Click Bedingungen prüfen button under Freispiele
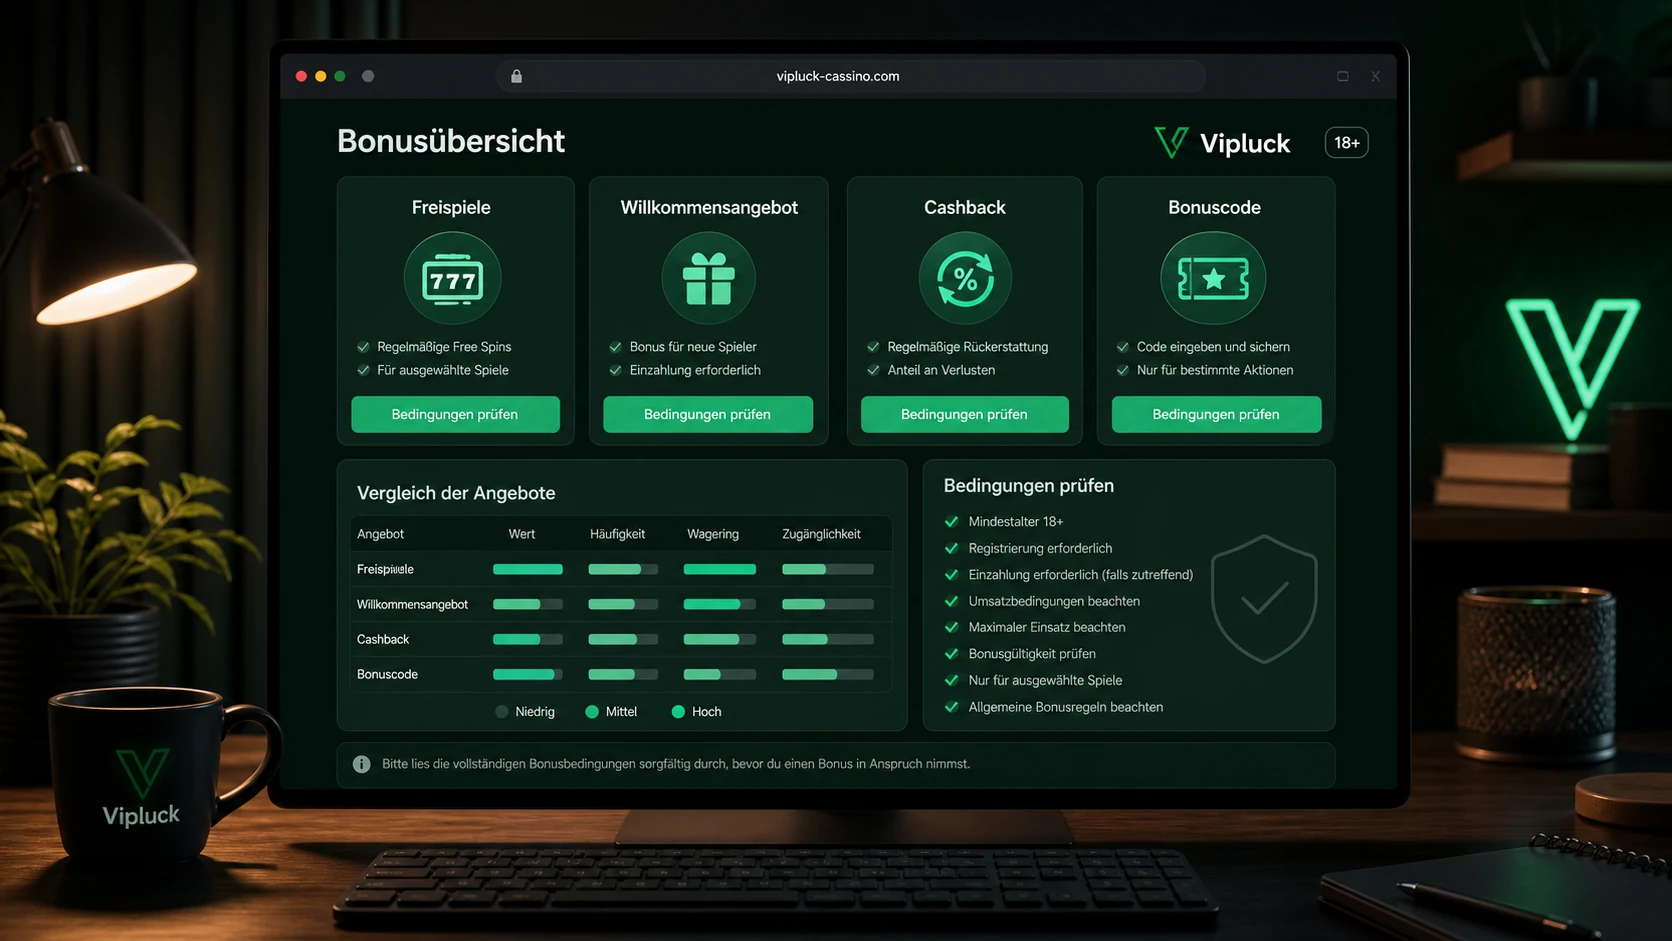 click(455, 414)
